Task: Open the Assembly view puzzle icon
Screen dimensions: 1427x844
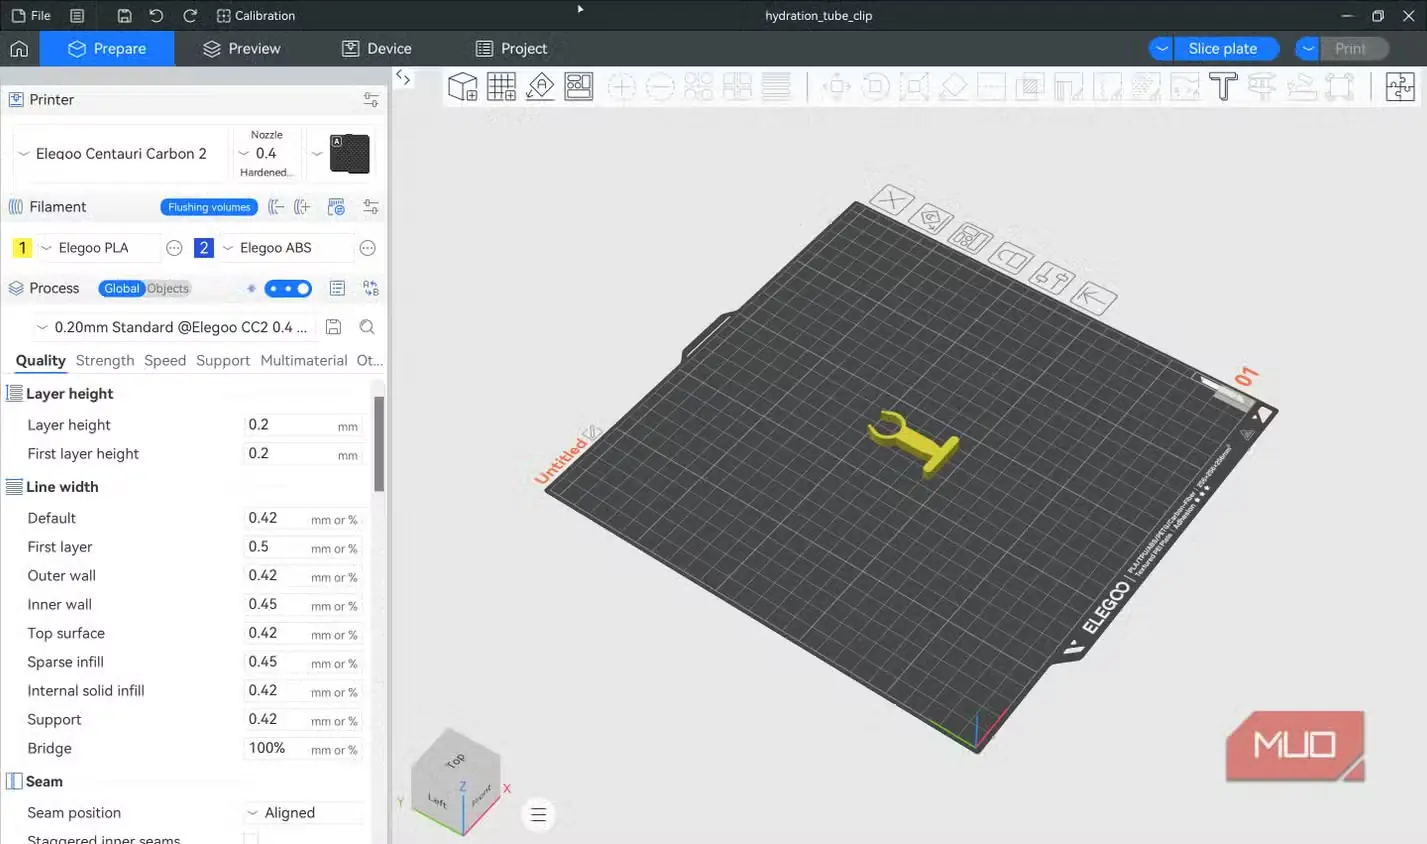Action: click(1400, 87)
